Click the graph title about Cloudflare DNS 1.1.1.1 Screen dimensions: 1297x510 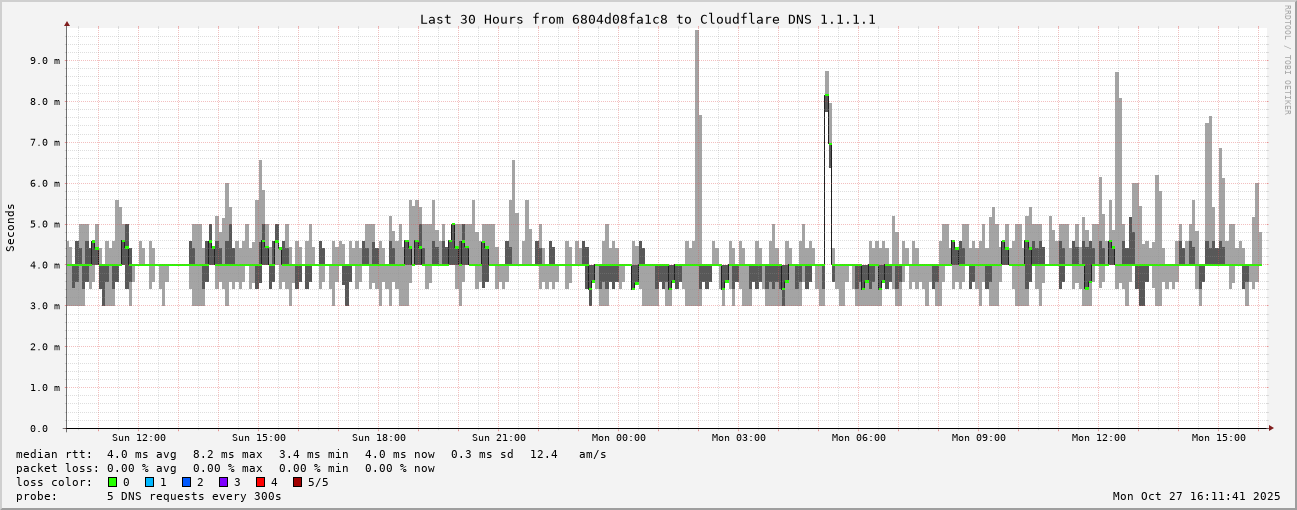point(647,19)
